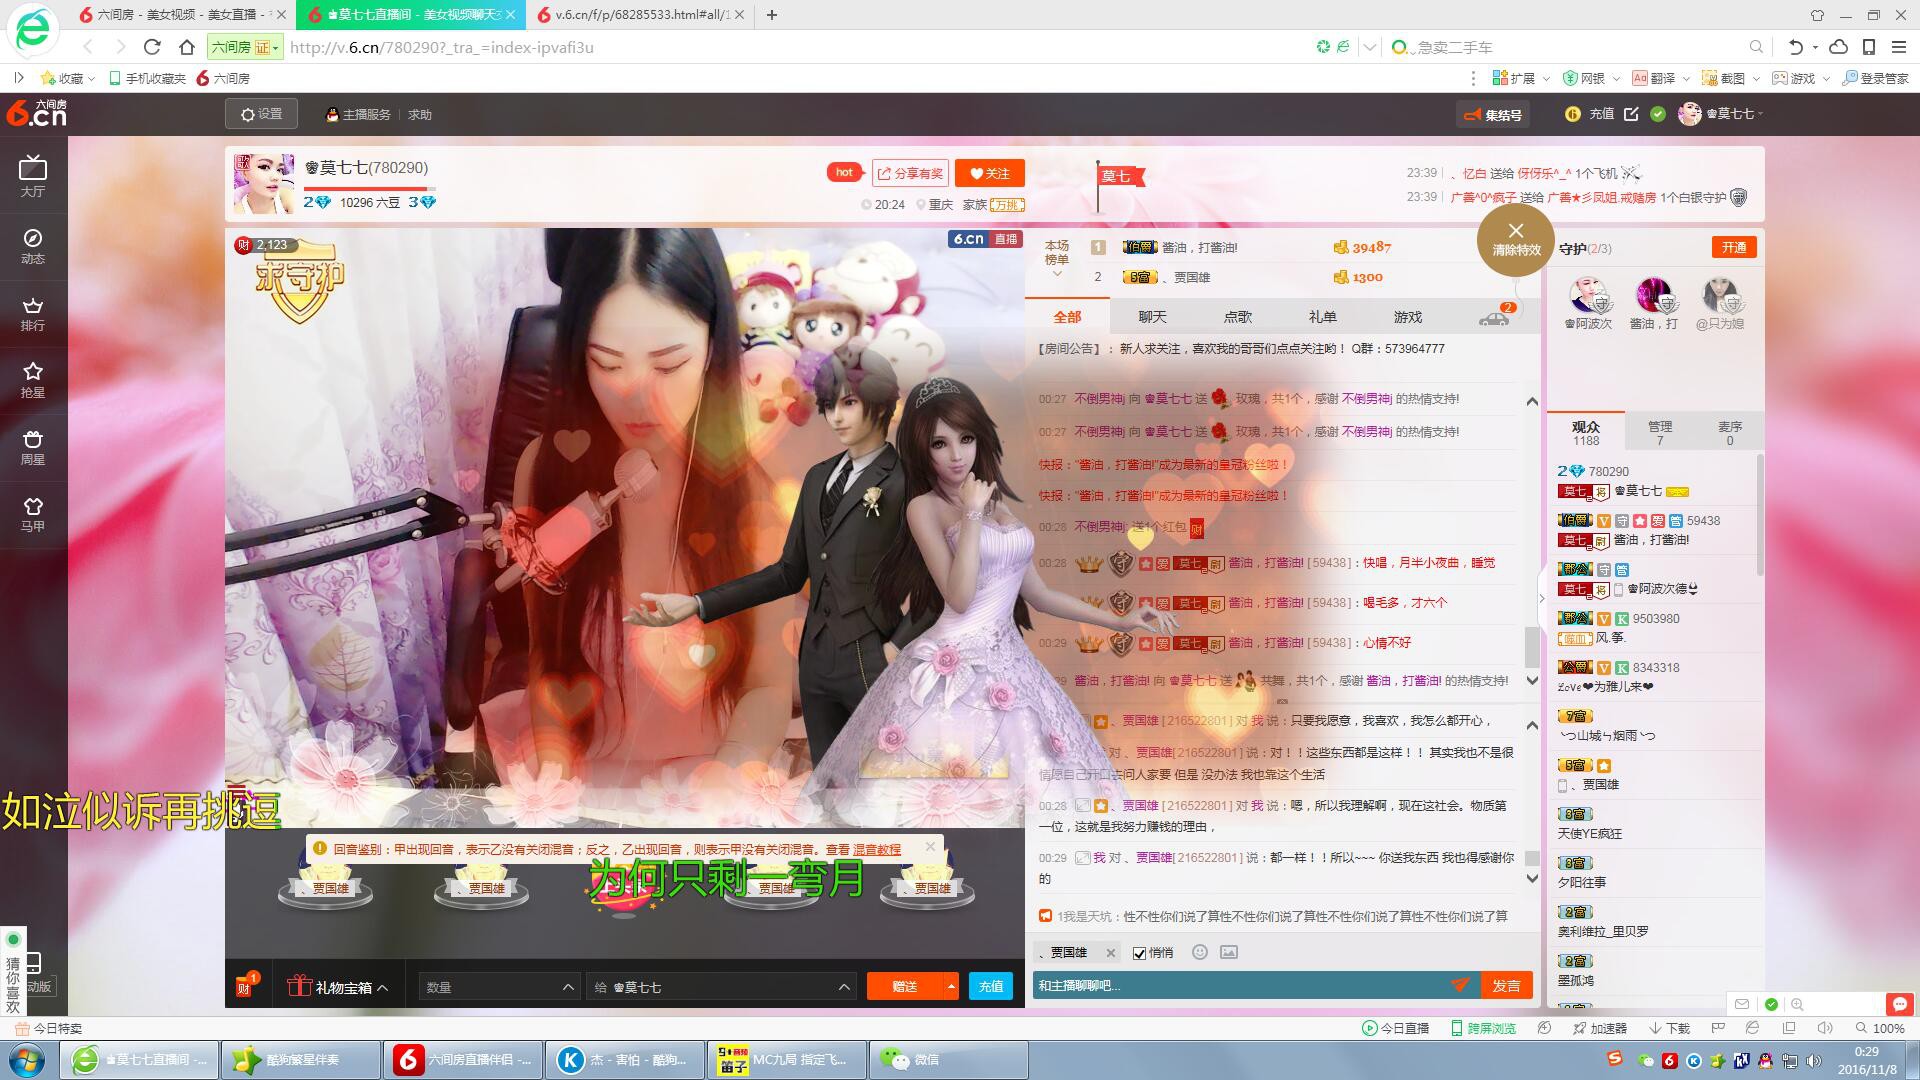Click the browser search magnifier icon
This screenshot has height=1080, width=1920.
click(x=1756, y=46)
